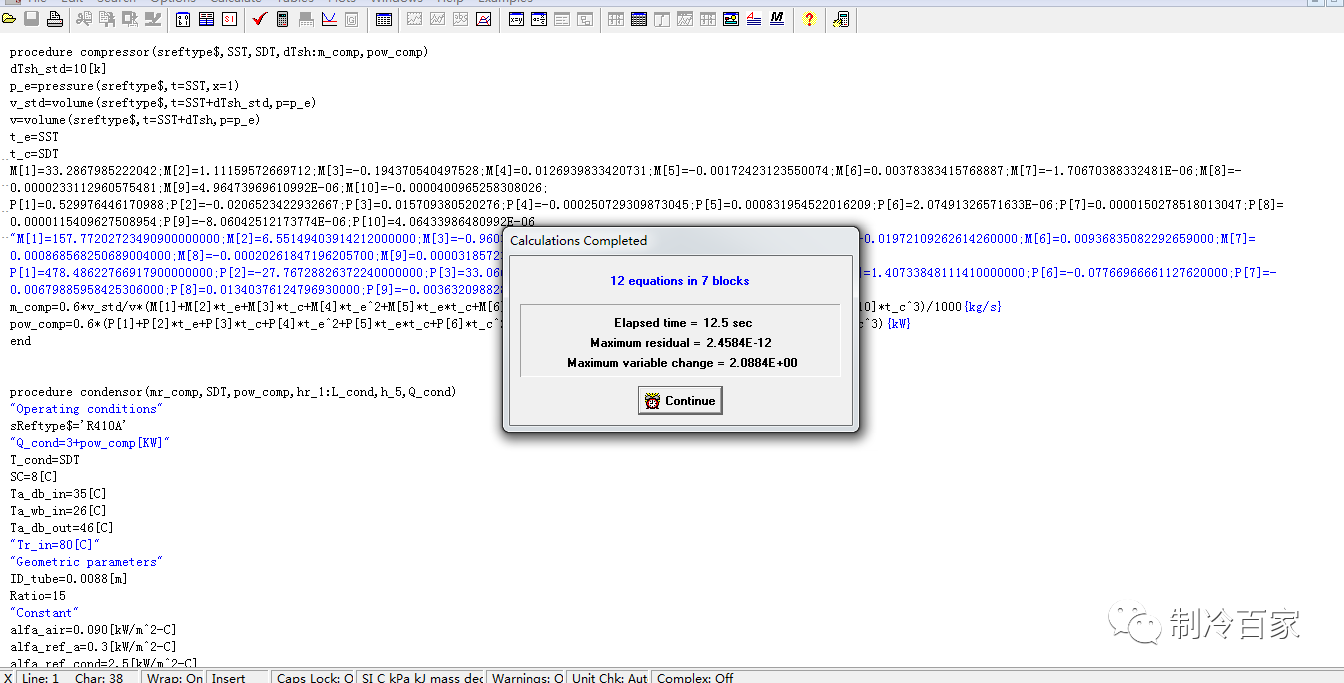Open the Diagram window icon
The height and width of the screenshot is (683, 1344).
[731, 19]
